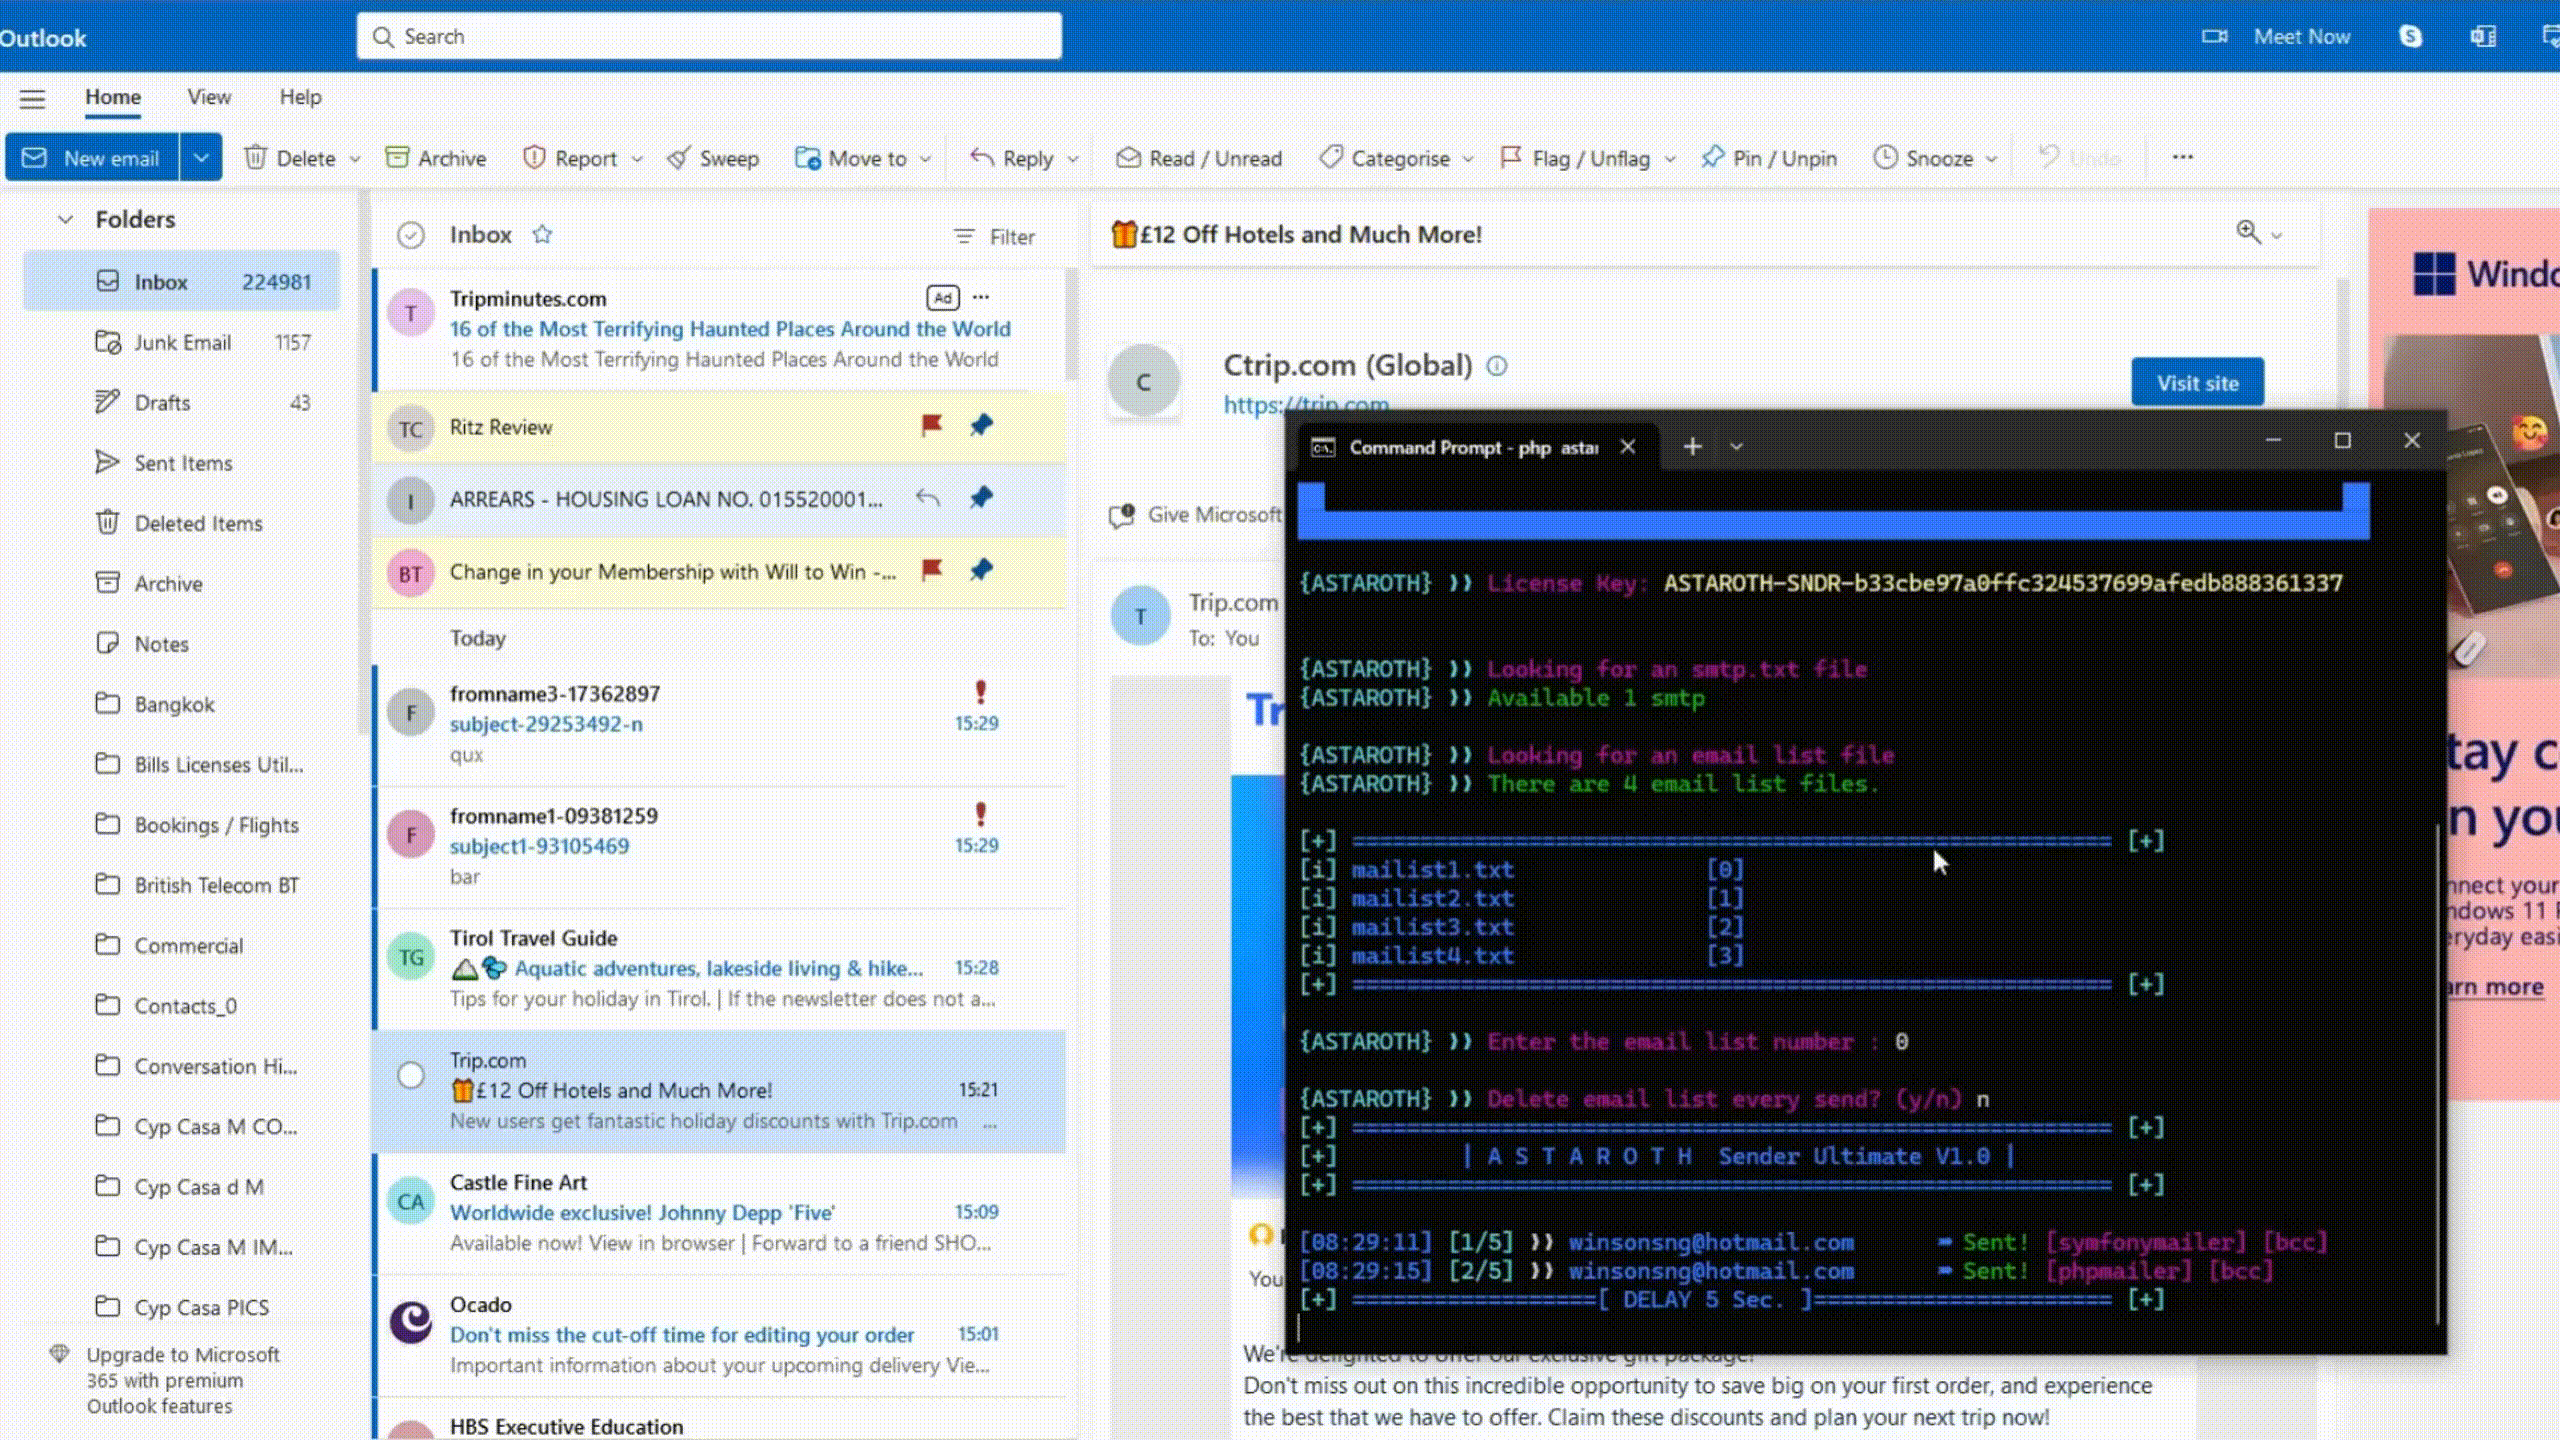Click the flag on Ritz Review email
The image size is (2560, 1440).
point(931,426)
